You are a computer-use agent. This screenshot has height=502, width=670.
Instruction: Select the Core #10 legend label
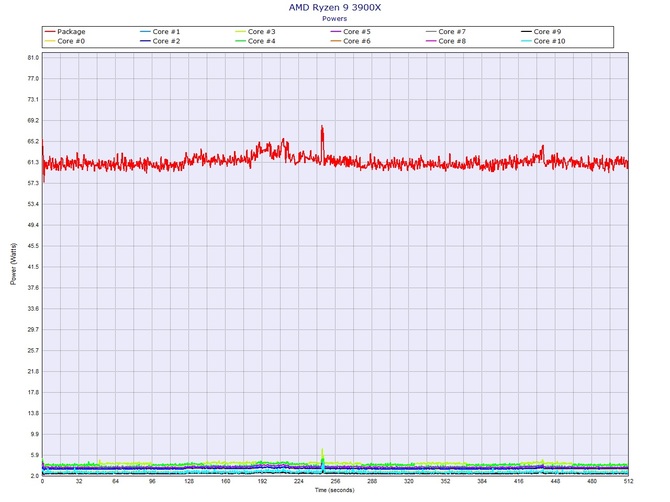click(x=550, y=41)
